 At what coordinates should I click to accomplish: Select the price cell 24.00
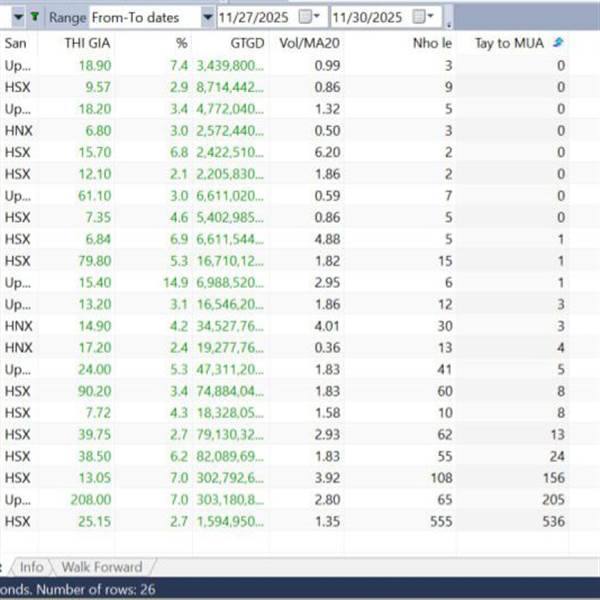click(95, 369)
